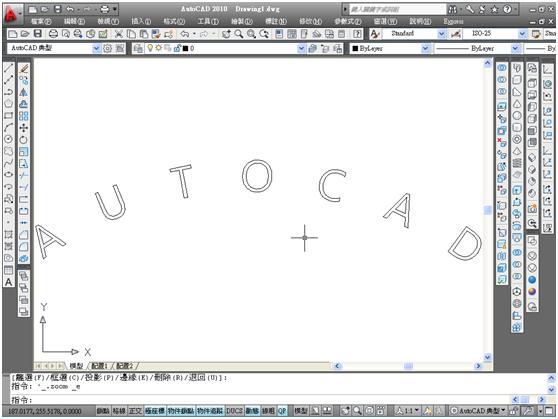Open the 插入(I) Insert menu
The height and width of the screenshot is (419, 558).
point(141,21)
